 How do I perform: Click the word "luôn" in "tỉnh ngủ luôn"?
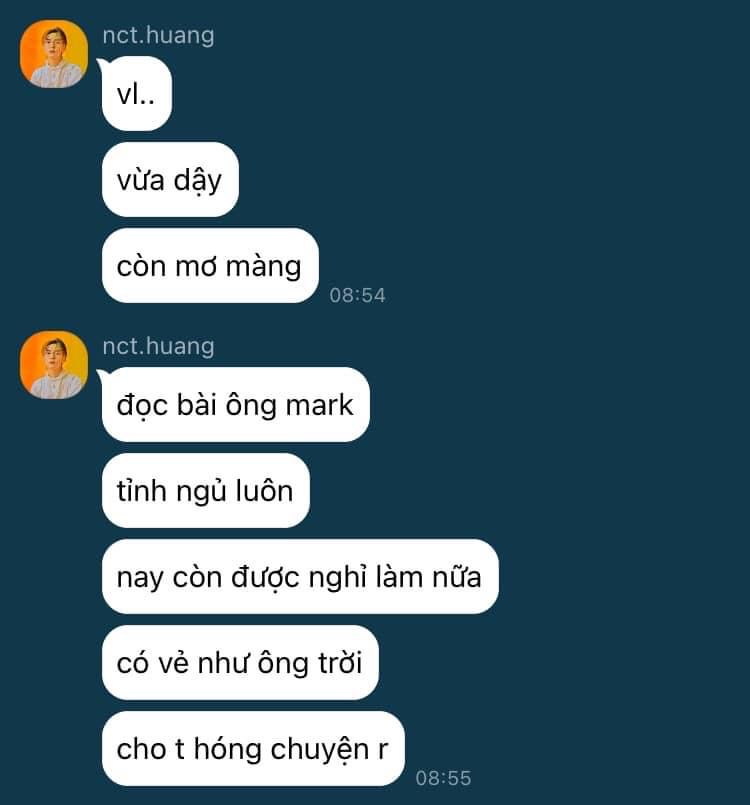264,491
